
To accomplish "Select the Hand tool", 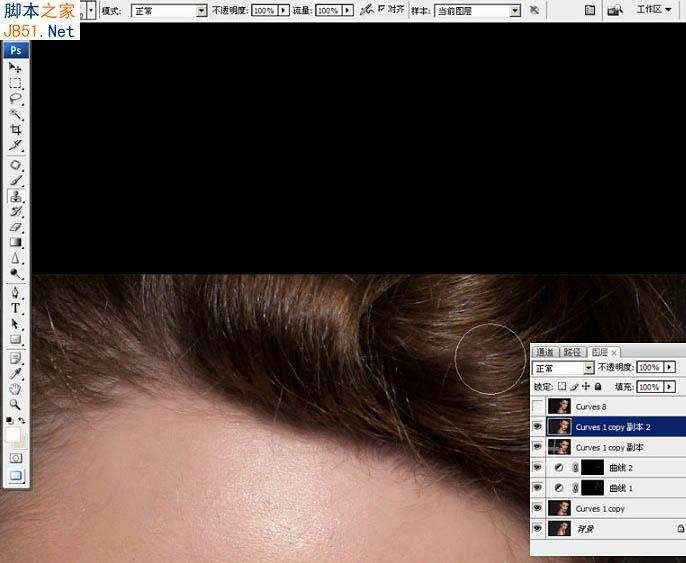I will 15,389.
